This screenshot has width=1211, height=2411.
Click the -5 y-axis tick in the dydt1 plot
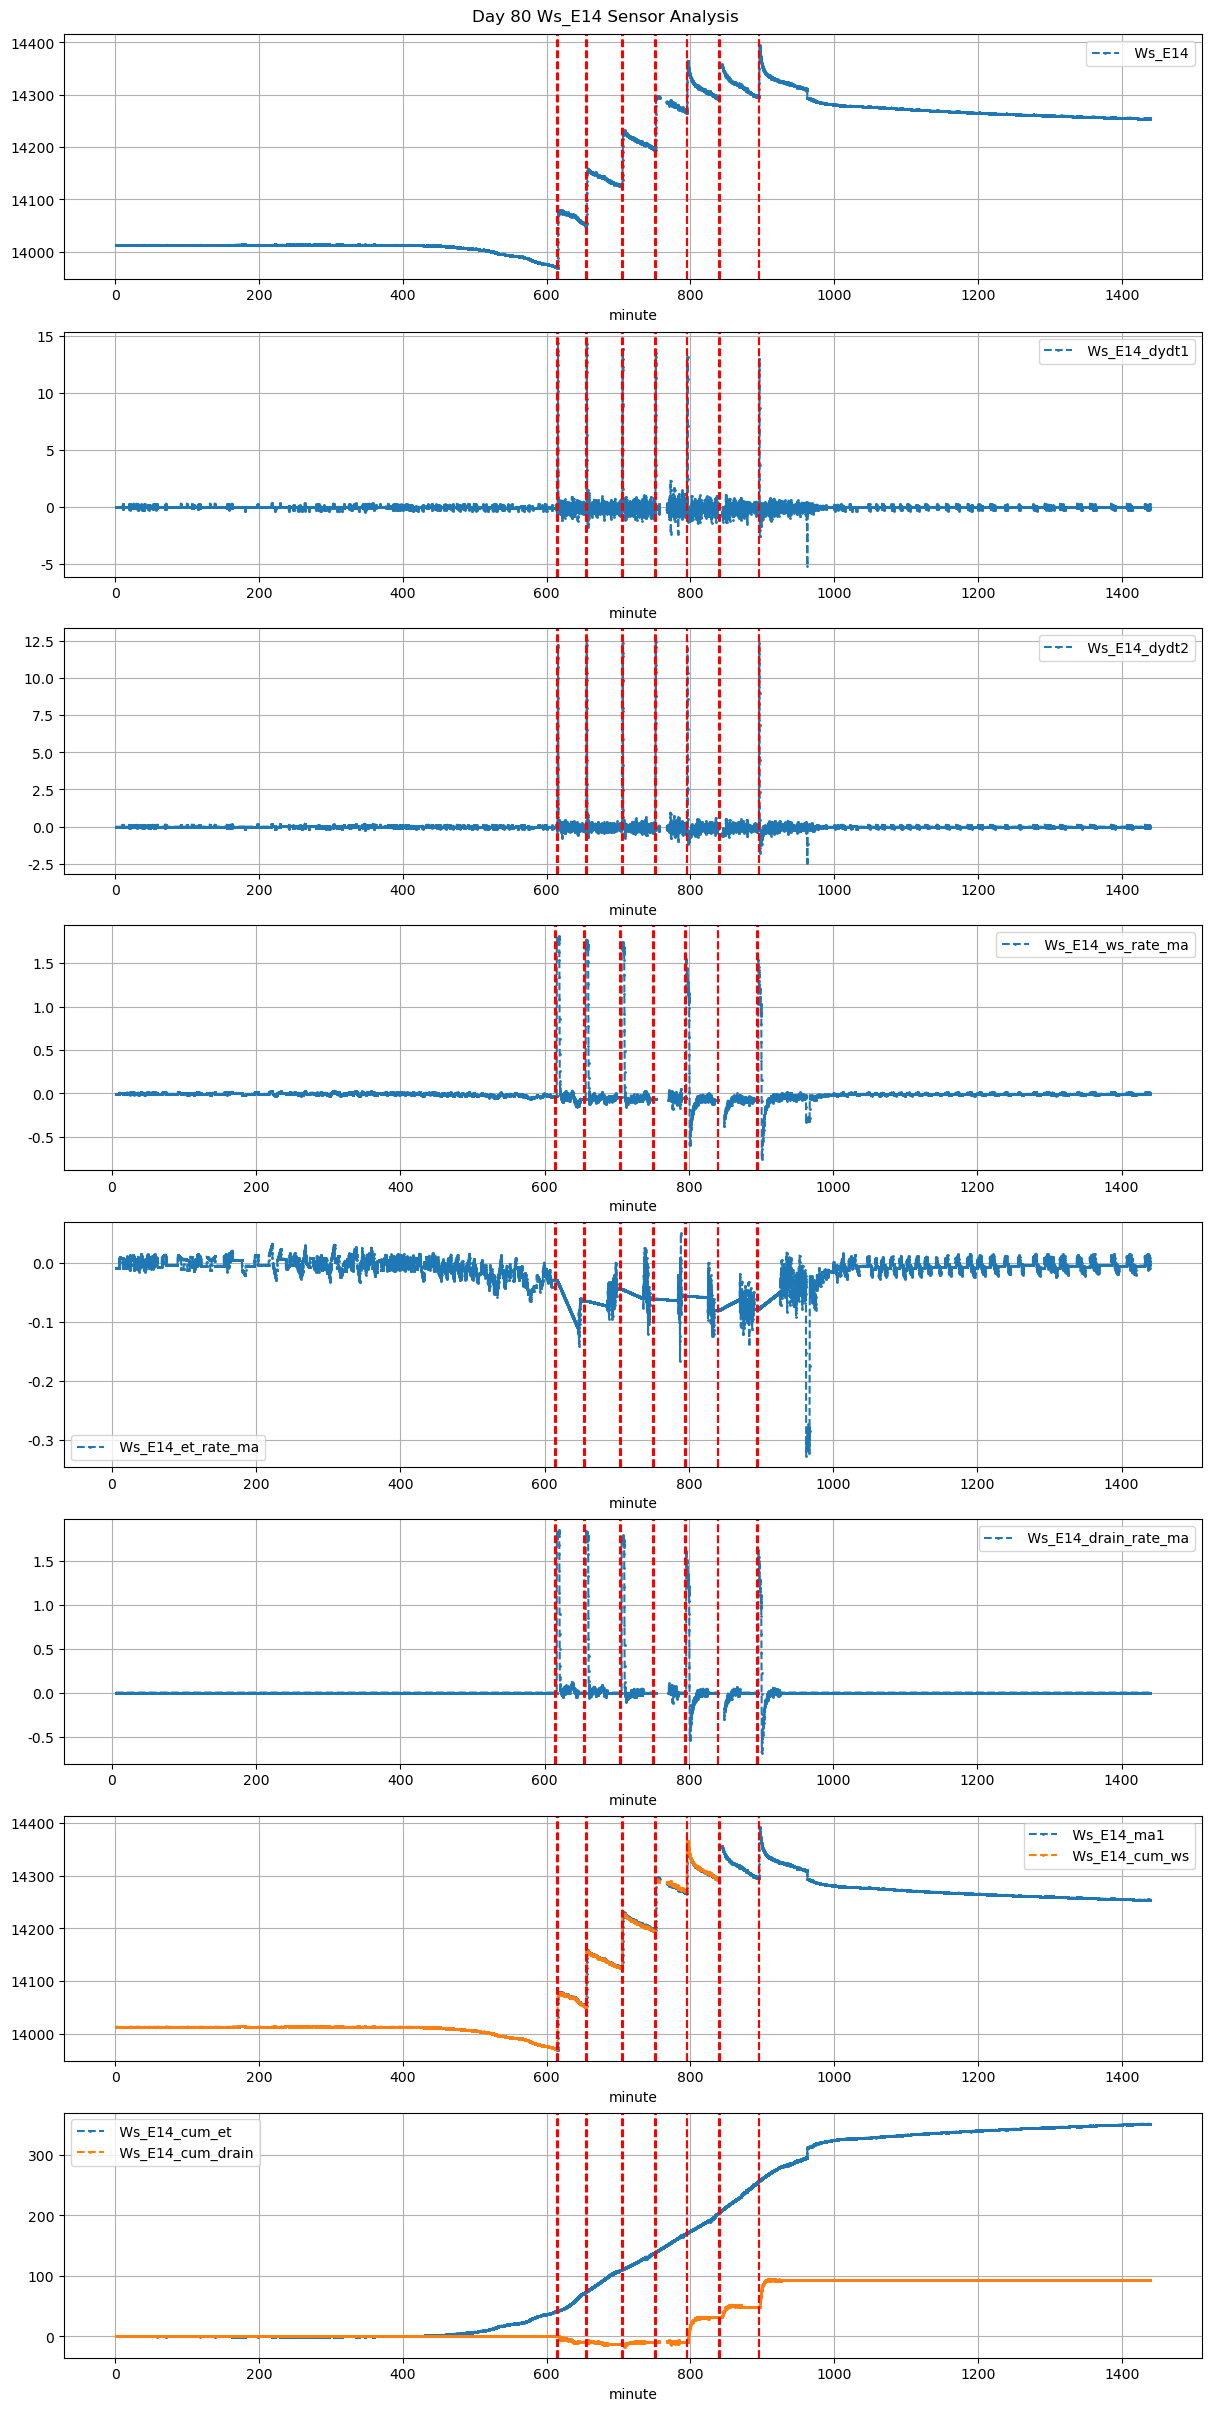coord(46,566)
